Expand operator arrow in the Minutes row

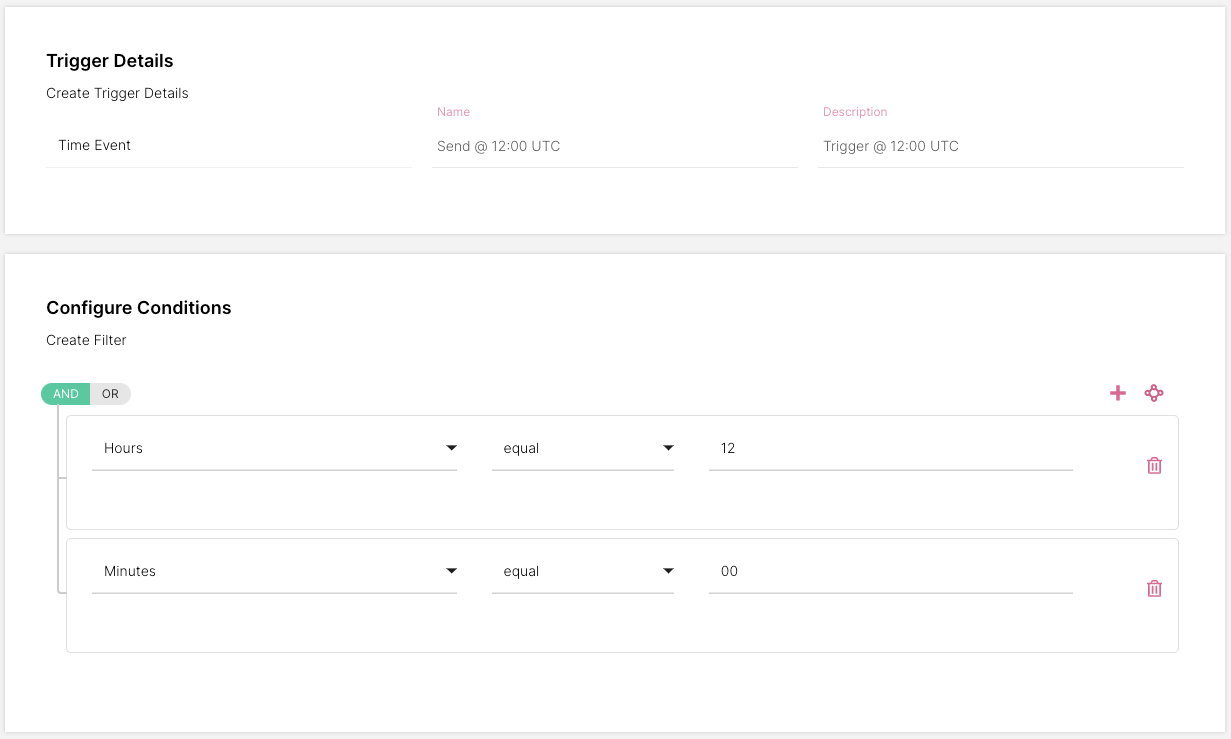668,572
